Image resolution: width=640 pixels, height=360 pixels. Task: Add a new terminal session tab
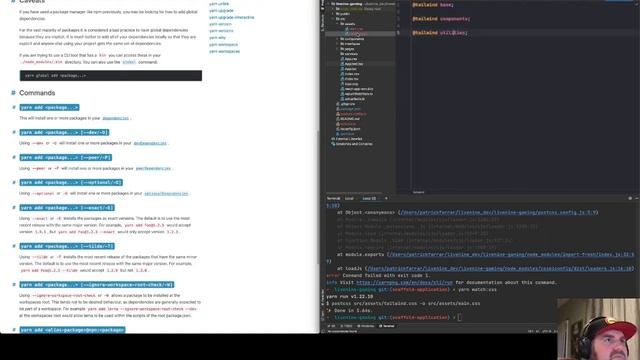(x=386, y=198)
